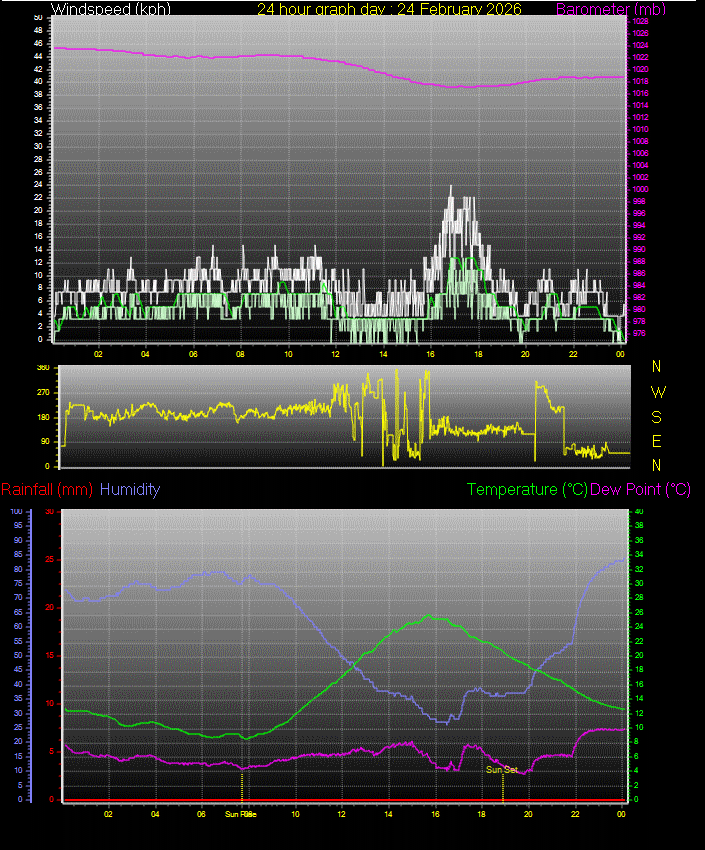Click the '1000' barometer scale value
Image resolution: width=705 pixels, height=850 pixels.
tap(640, 189)
